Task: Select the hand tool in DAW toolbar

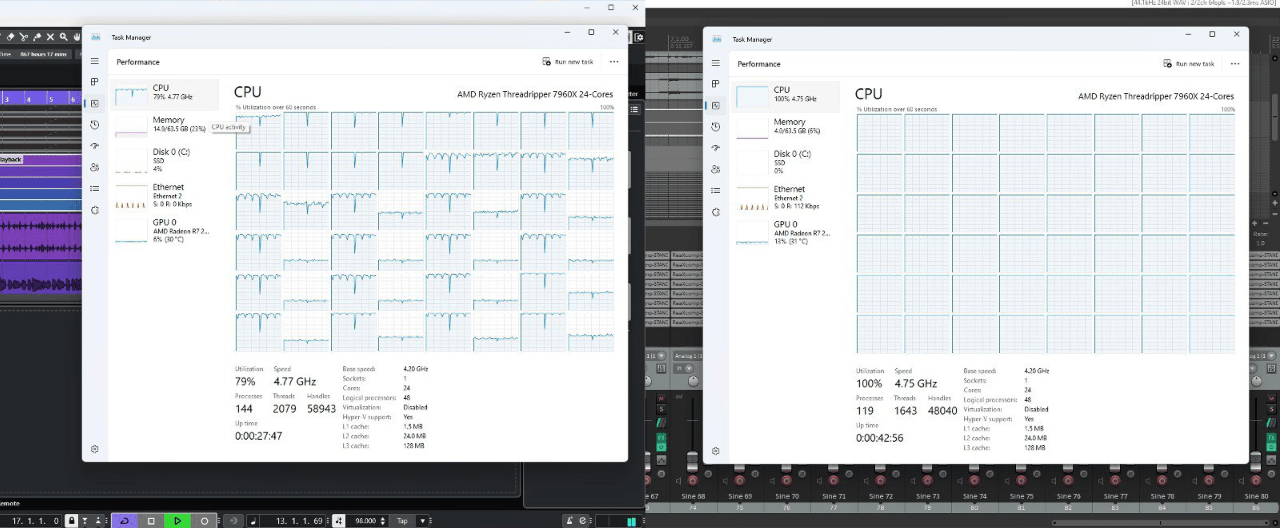Action: click(75, 37)
